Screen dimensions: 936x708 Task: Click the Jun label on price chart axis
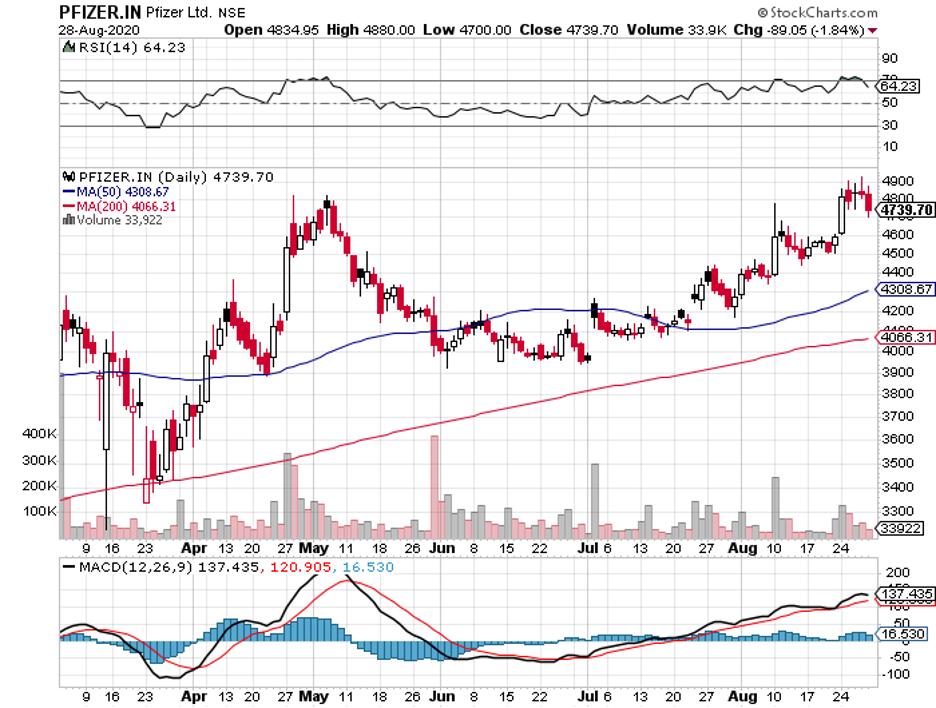[442, 548]
